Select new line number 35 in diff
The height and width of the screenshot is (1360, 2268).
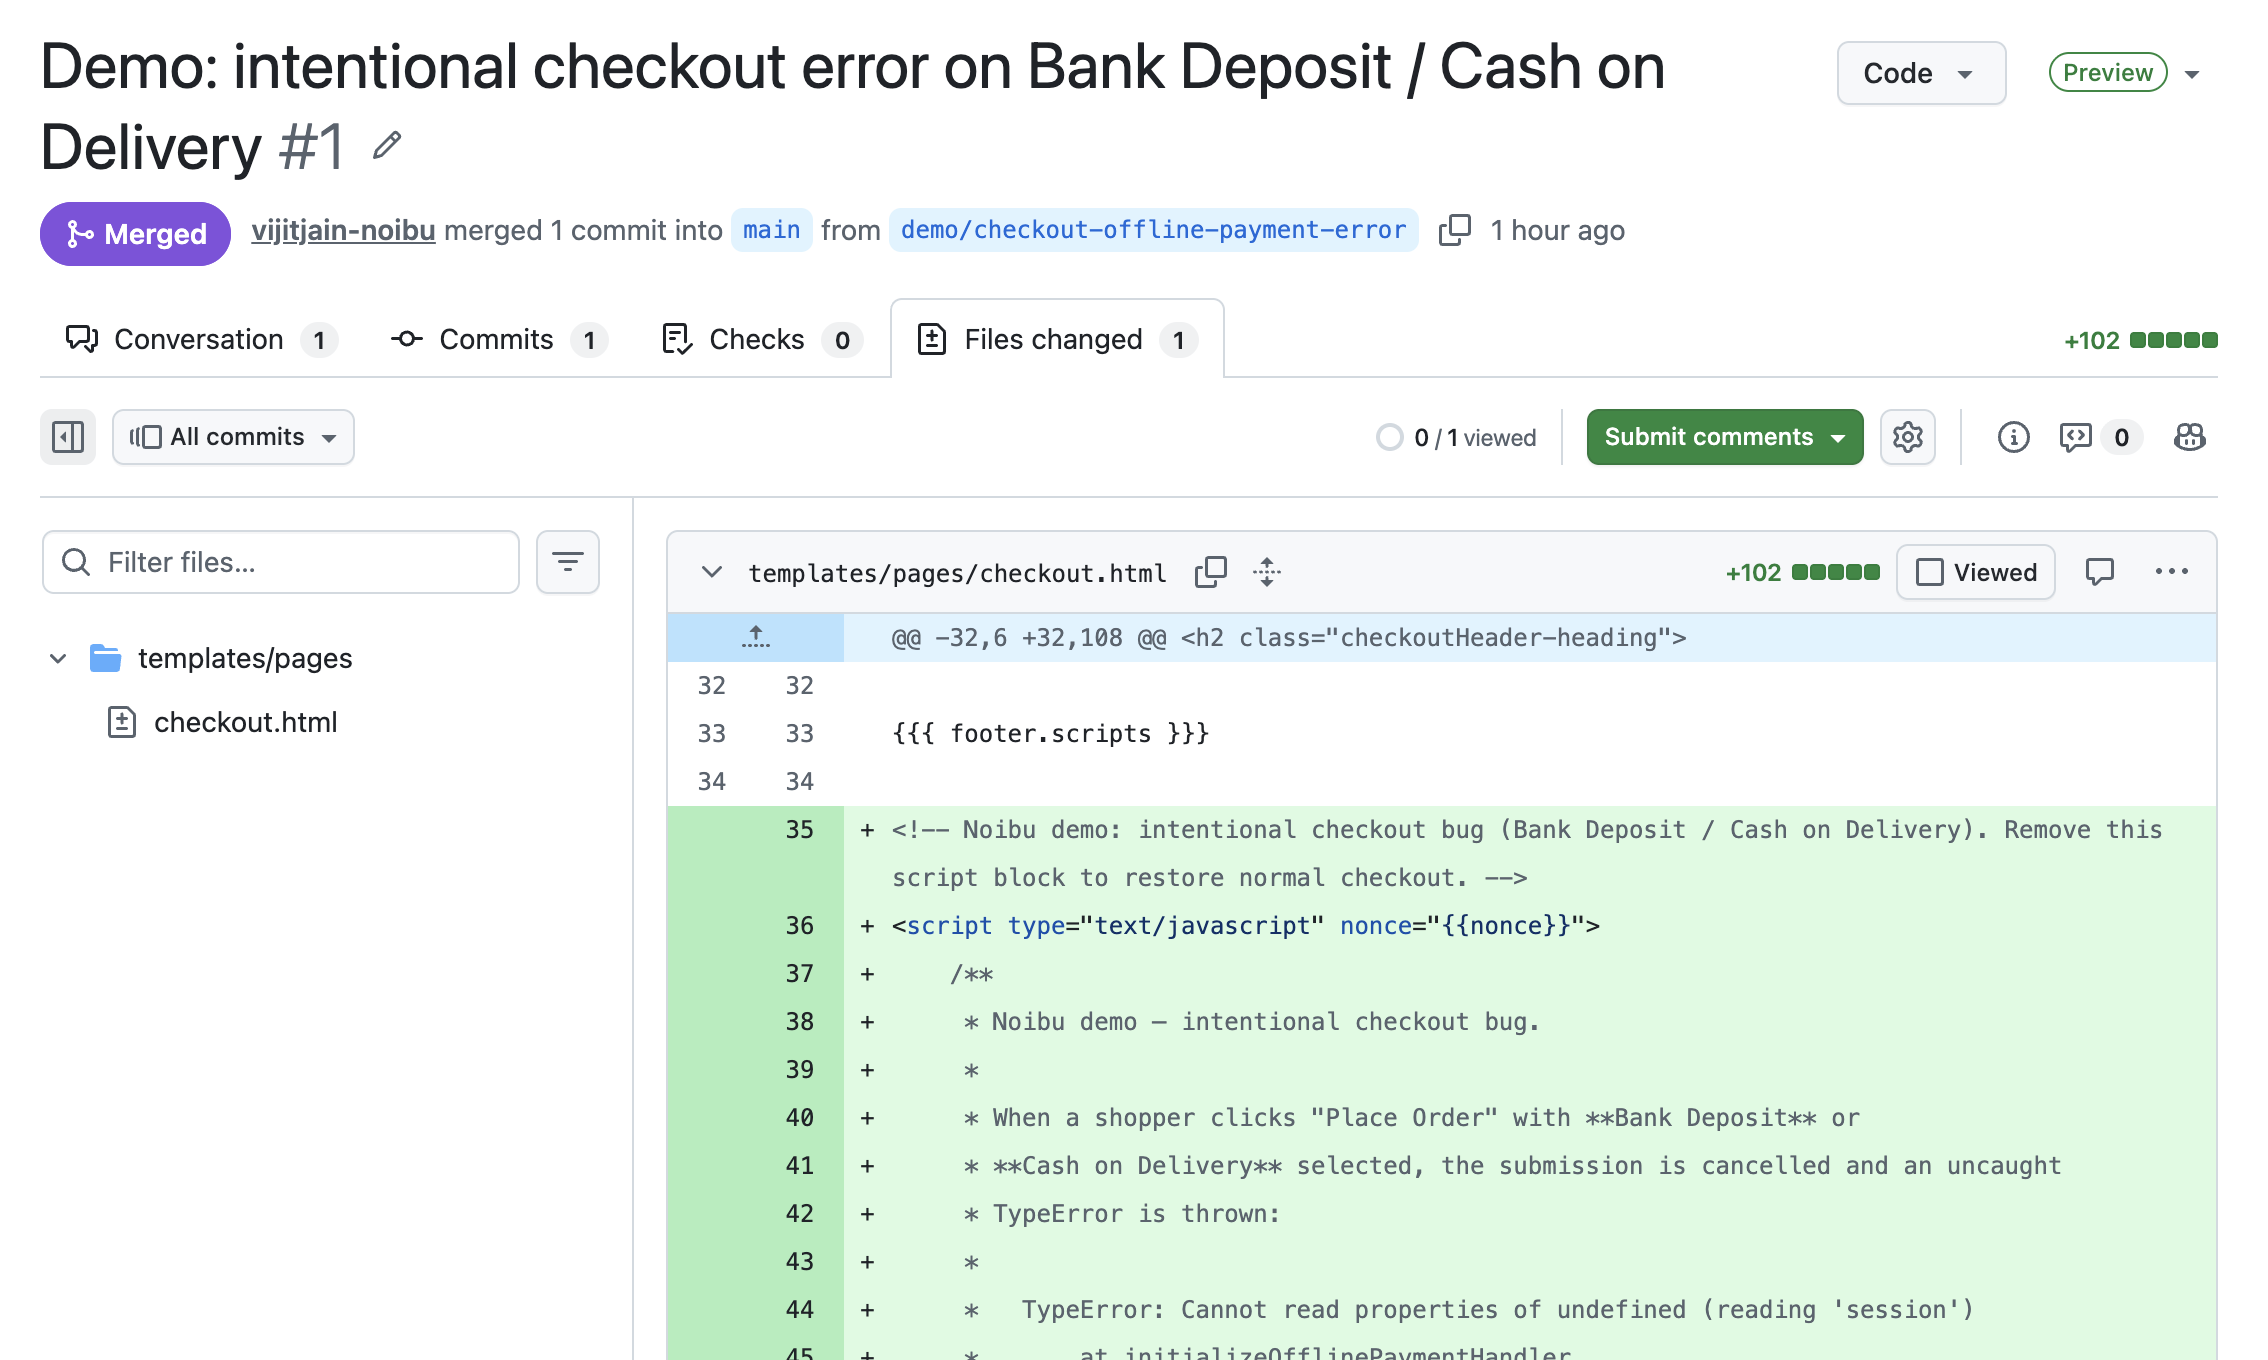[799, 829]
